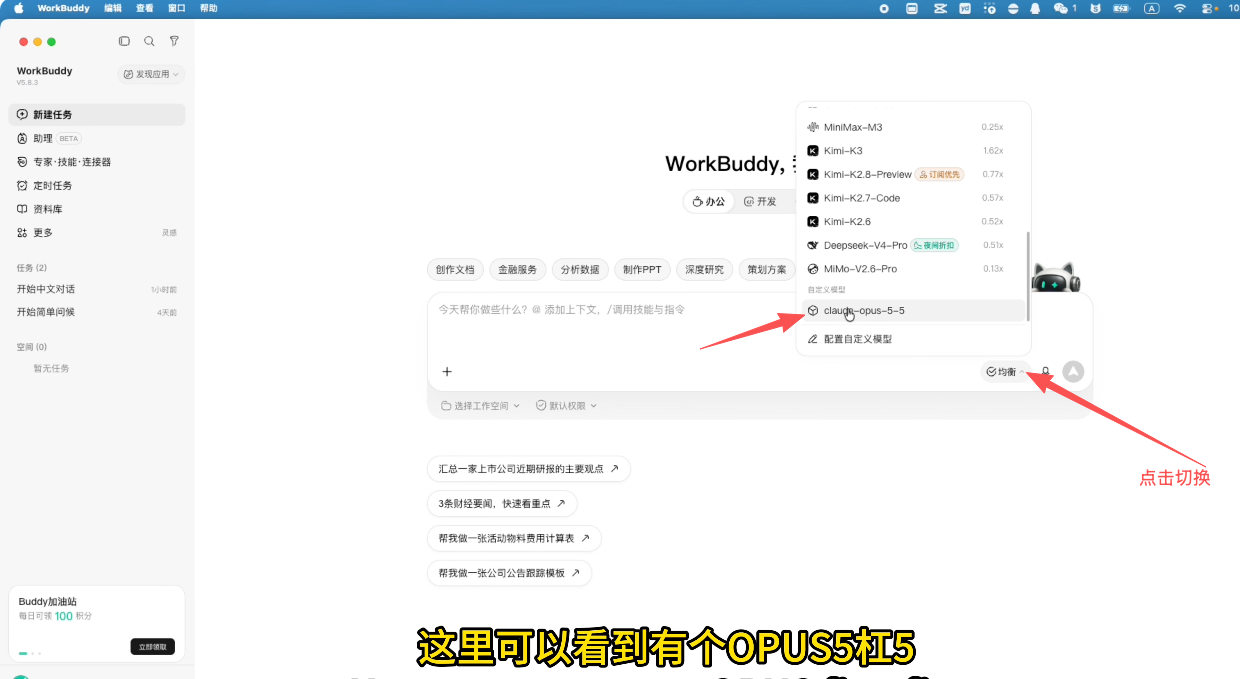The height and width of the screenshot is (679, 1240).
Task: Choose MiMo-V2.6-Pro model
Action: click(x=914, y=269)
